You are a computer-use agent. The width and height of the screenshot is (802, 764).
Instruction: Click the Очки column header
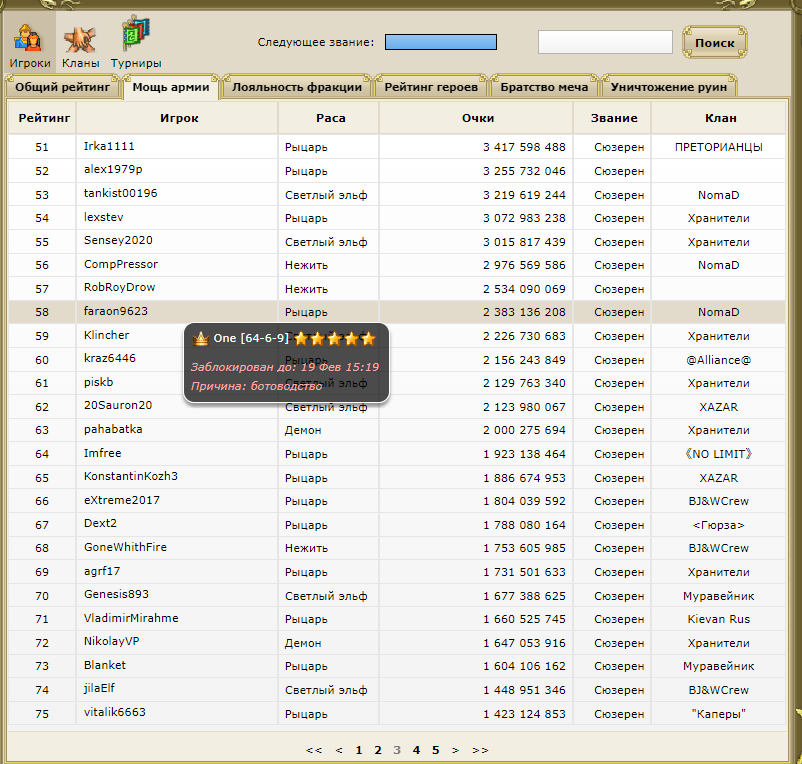(478, 118)
